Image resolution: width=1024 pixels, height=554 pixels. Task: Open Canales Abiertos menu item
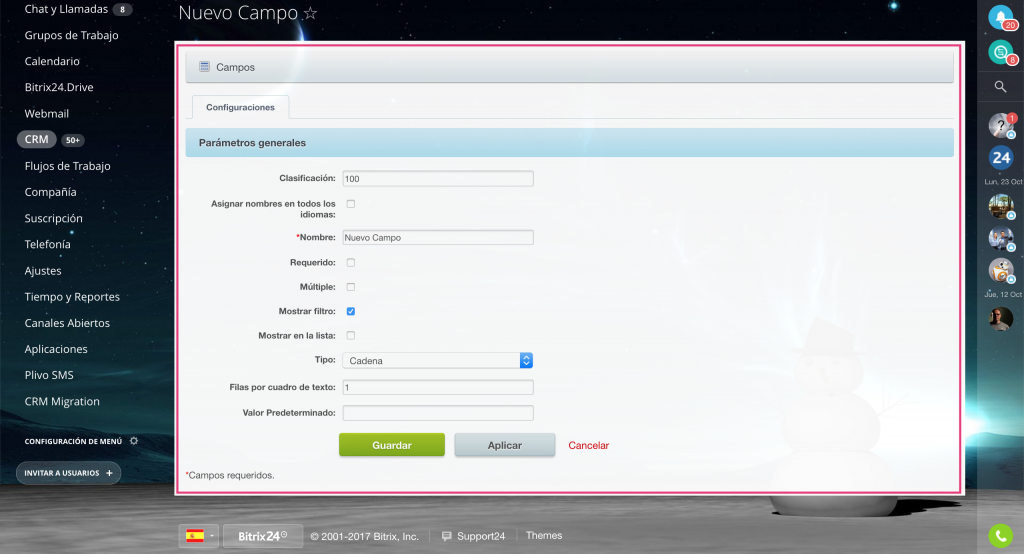(x=67, y=323)
